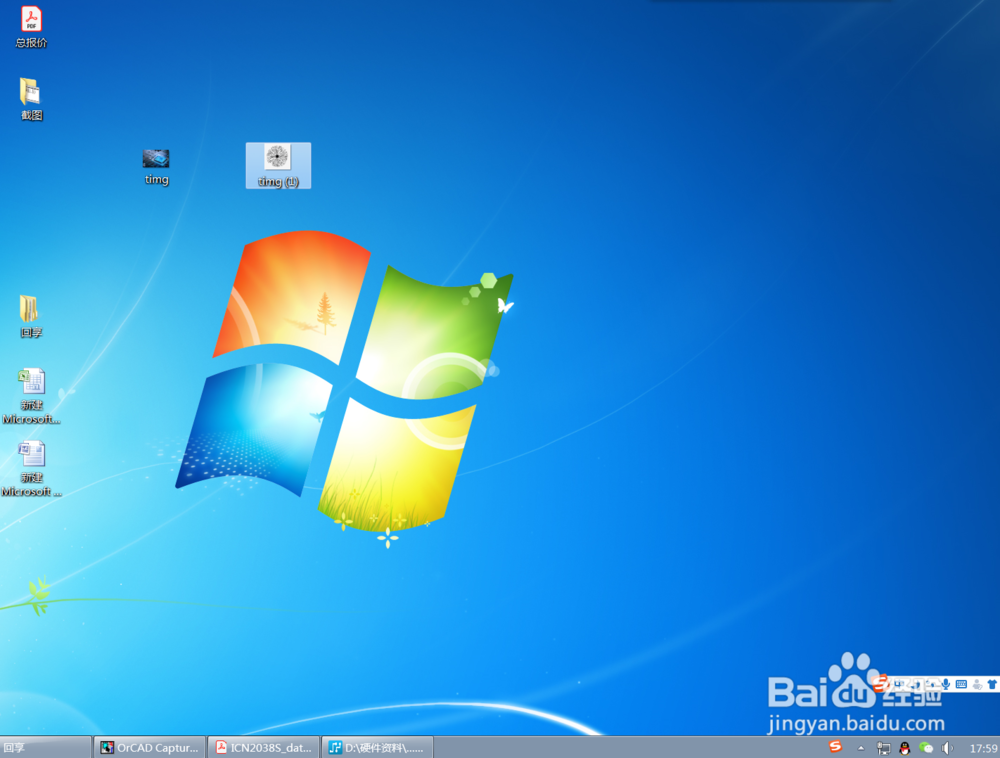1000x758 pixels.
Task: Select the 截图 folder on desktop
Action: 31,99
